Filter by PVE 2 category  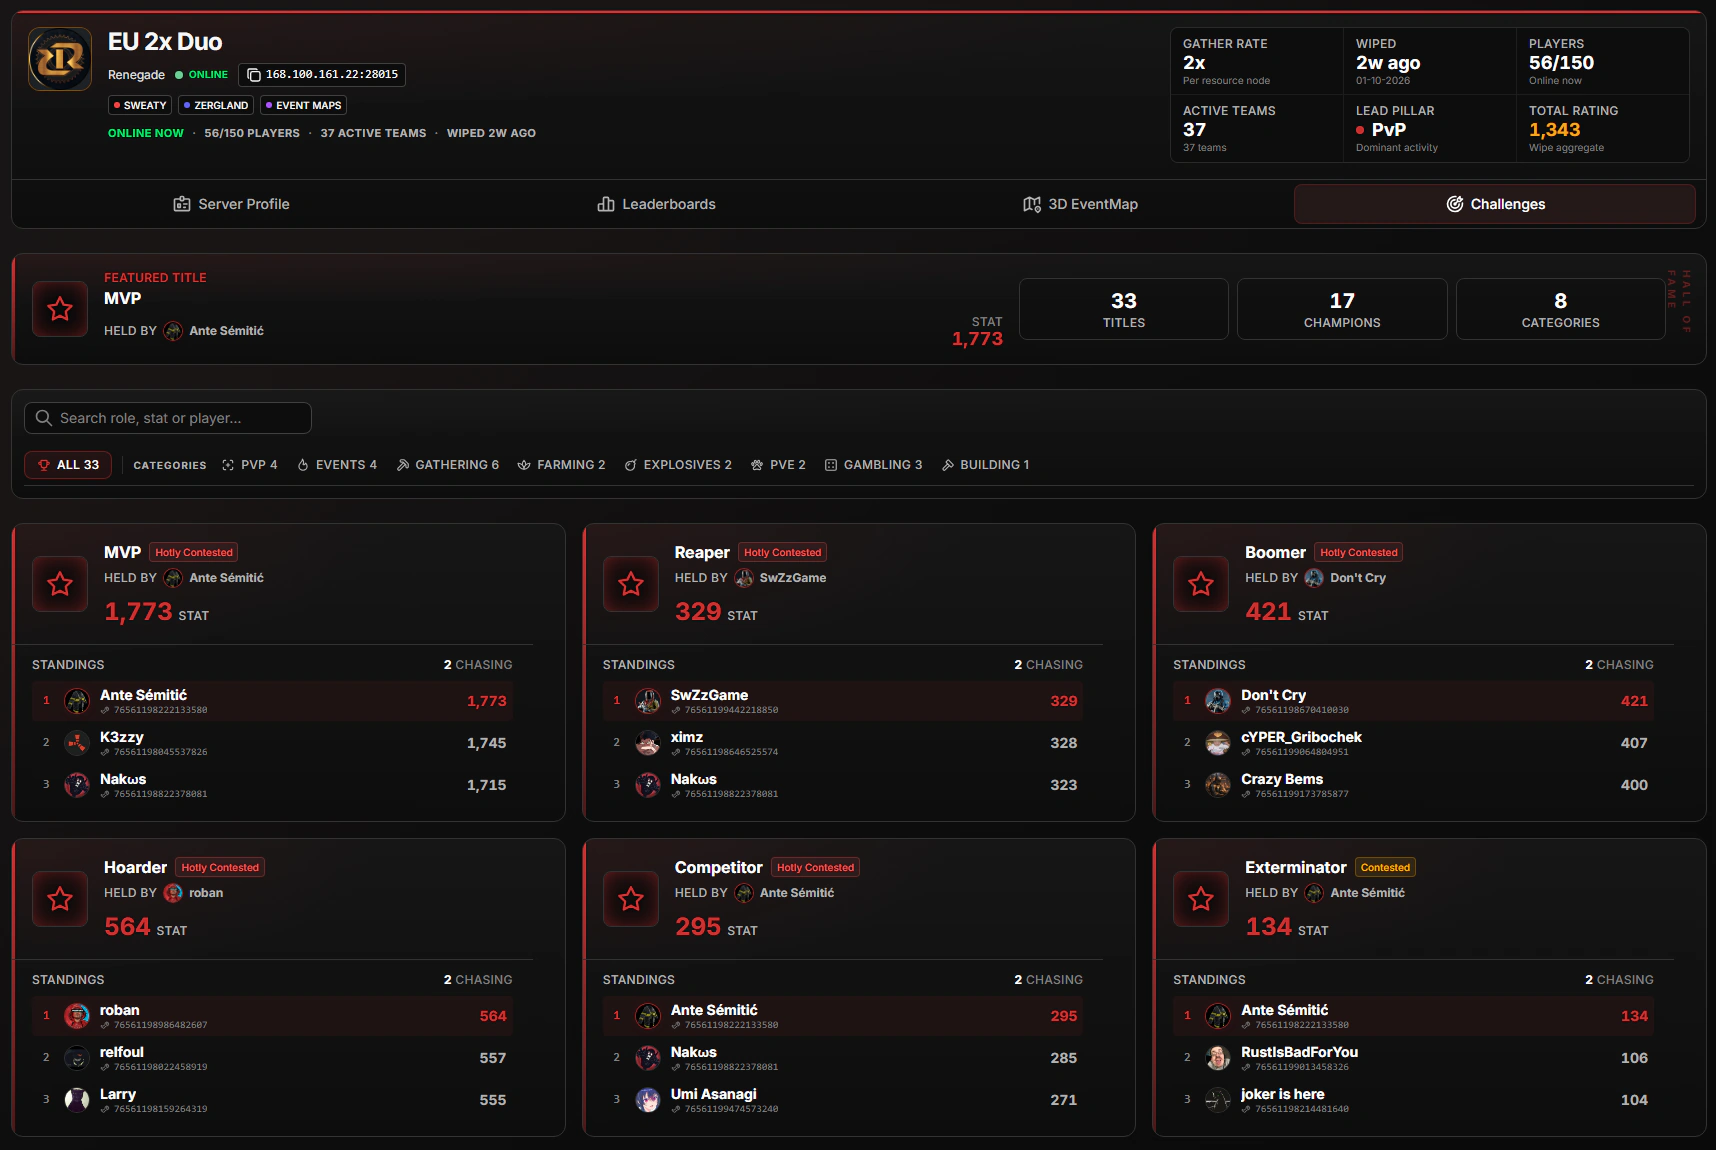coord(778,465)
